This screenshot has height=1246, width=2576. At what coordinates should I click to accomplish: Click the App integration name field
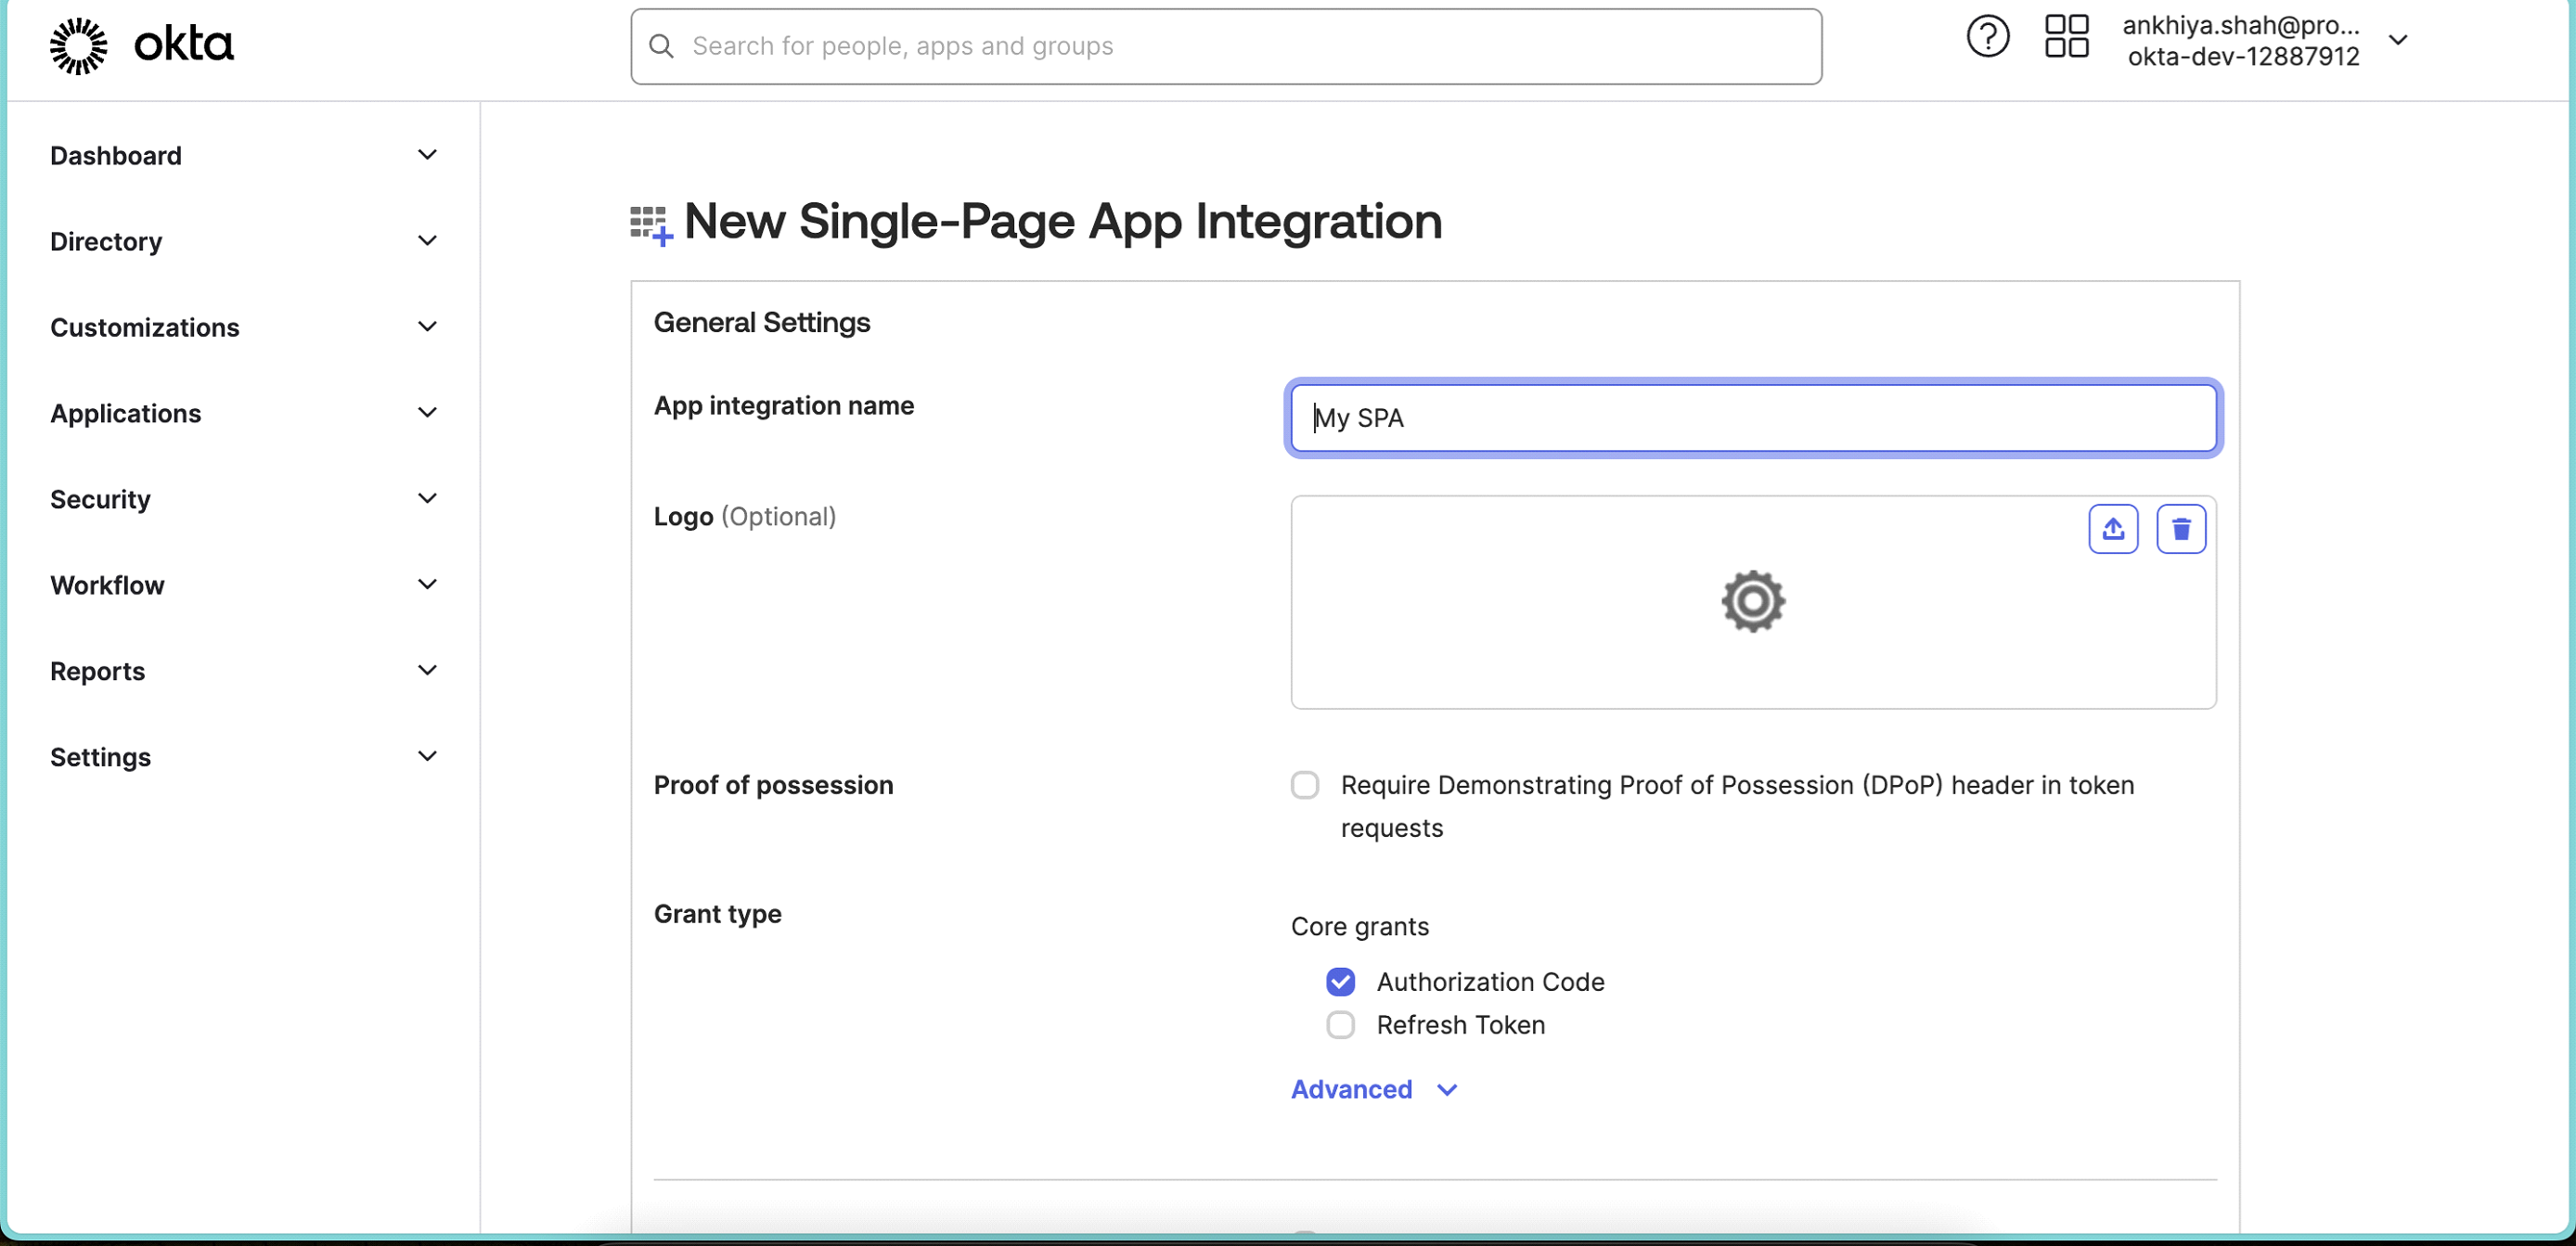click(x=1752, y=418)
